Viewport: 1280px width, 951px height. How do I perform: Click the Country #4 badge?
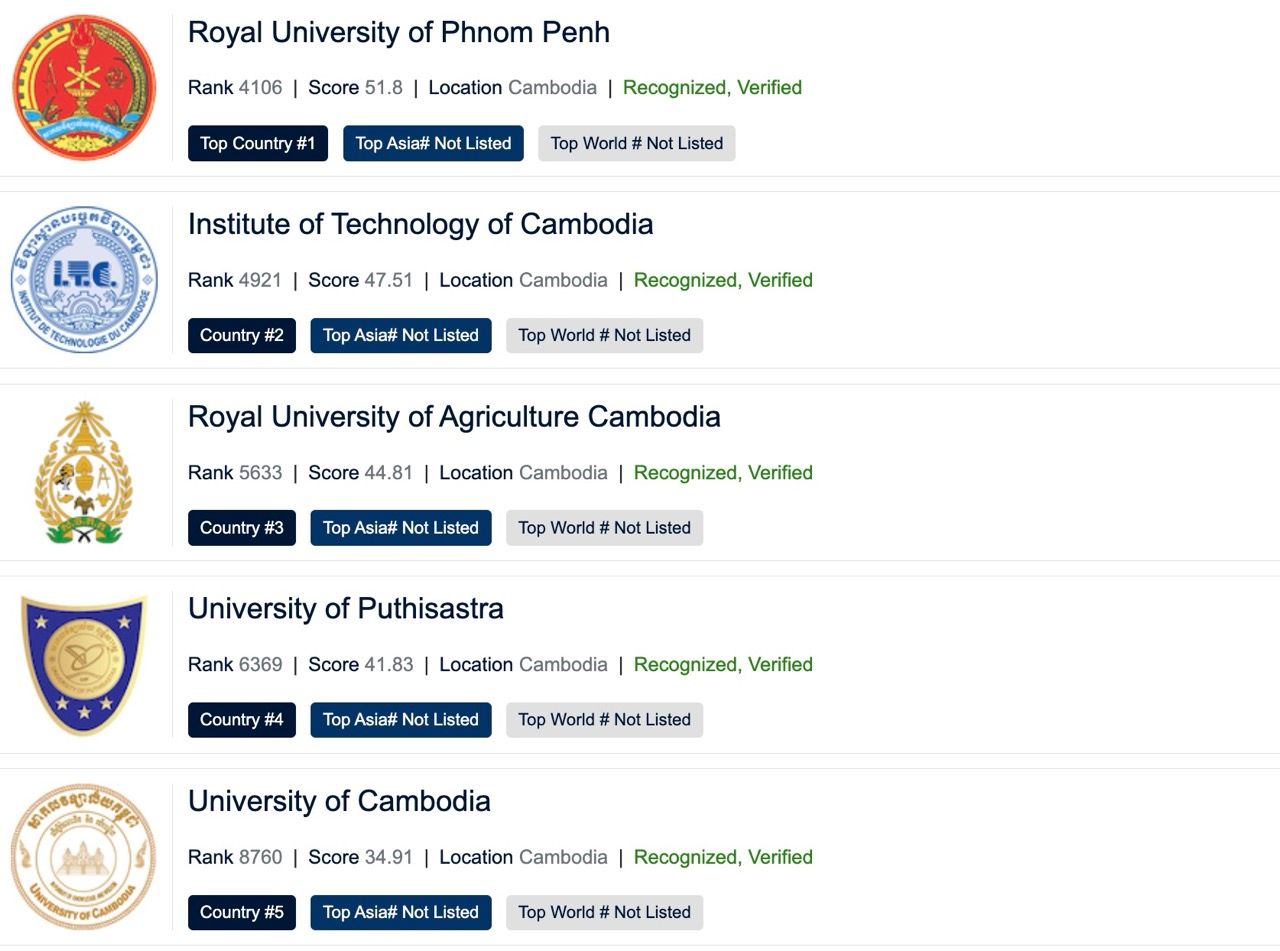(x=241, y=720)
